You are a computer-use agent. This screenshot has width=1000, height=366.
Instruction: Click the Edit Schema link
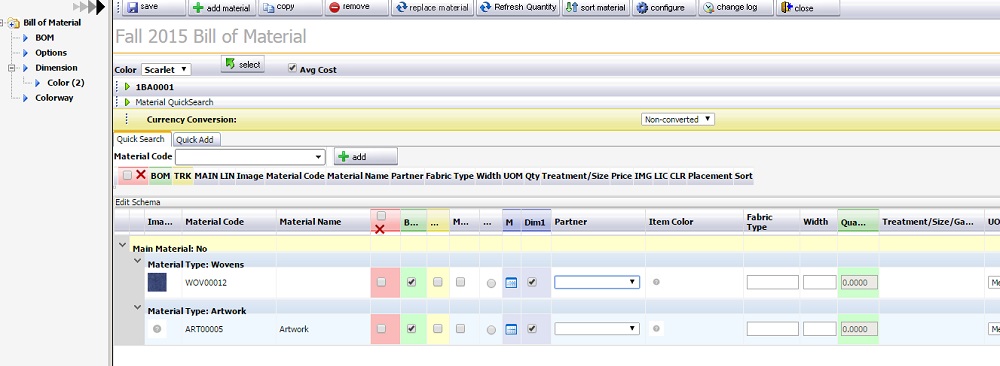(138, 202)
